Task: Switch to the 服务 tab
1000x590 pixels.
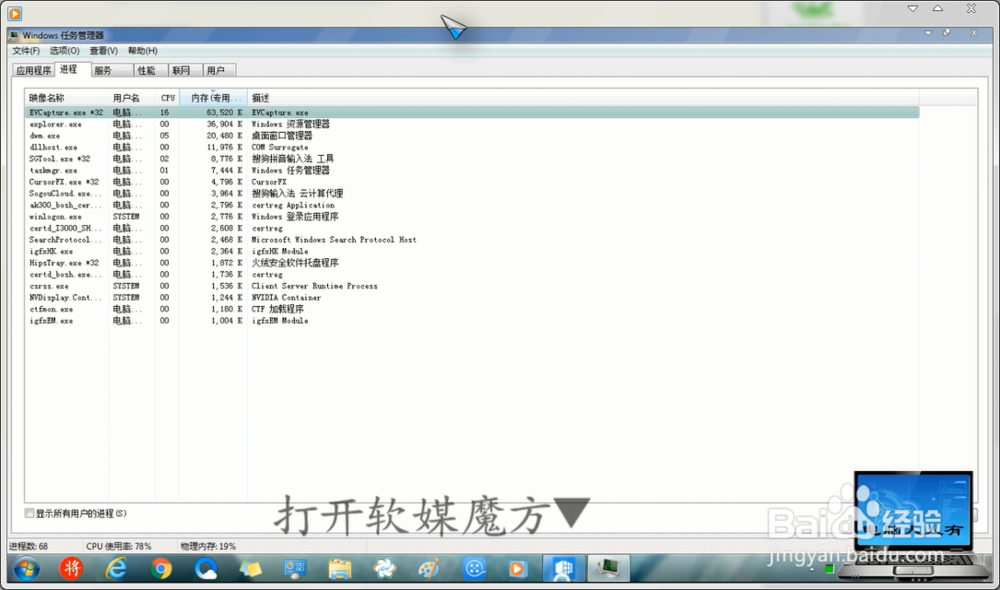Action: (112, 70)
